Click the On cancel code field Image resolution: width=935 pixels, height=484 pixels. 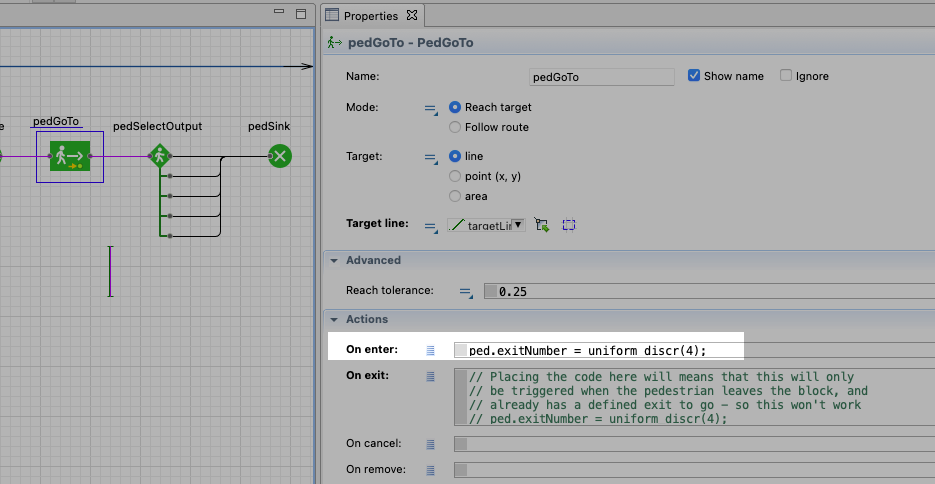(694, 444)
